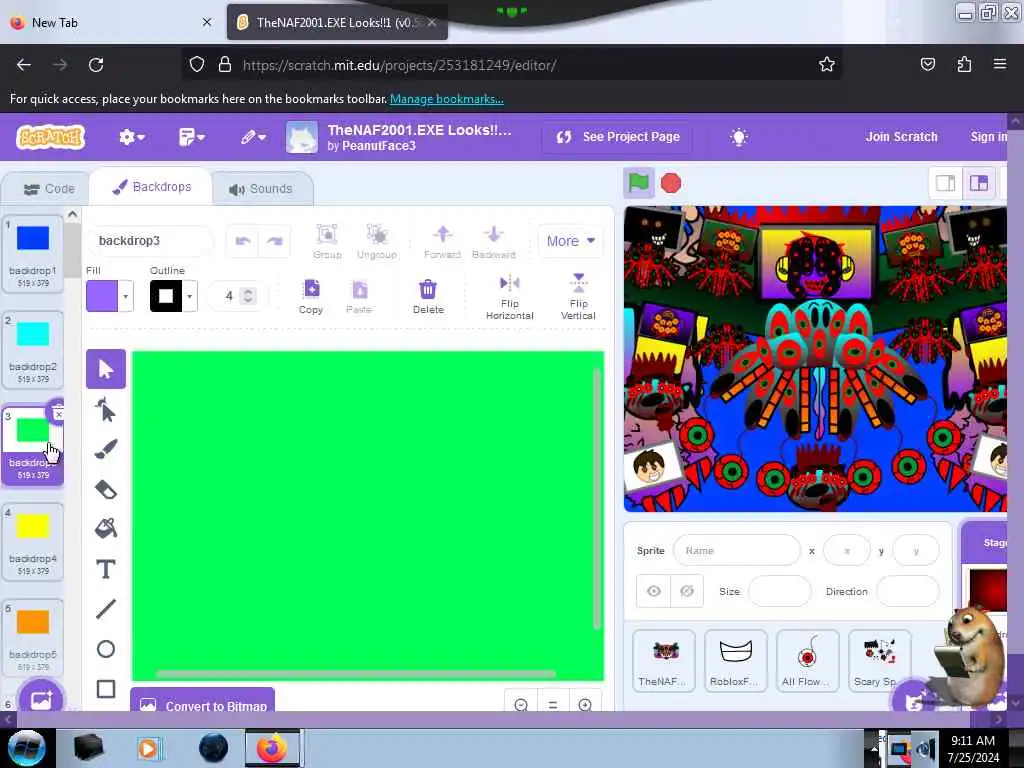Open the Edit pencil dropdown
The height and width of the screenshot is (768, 1024).
[253, 137]
